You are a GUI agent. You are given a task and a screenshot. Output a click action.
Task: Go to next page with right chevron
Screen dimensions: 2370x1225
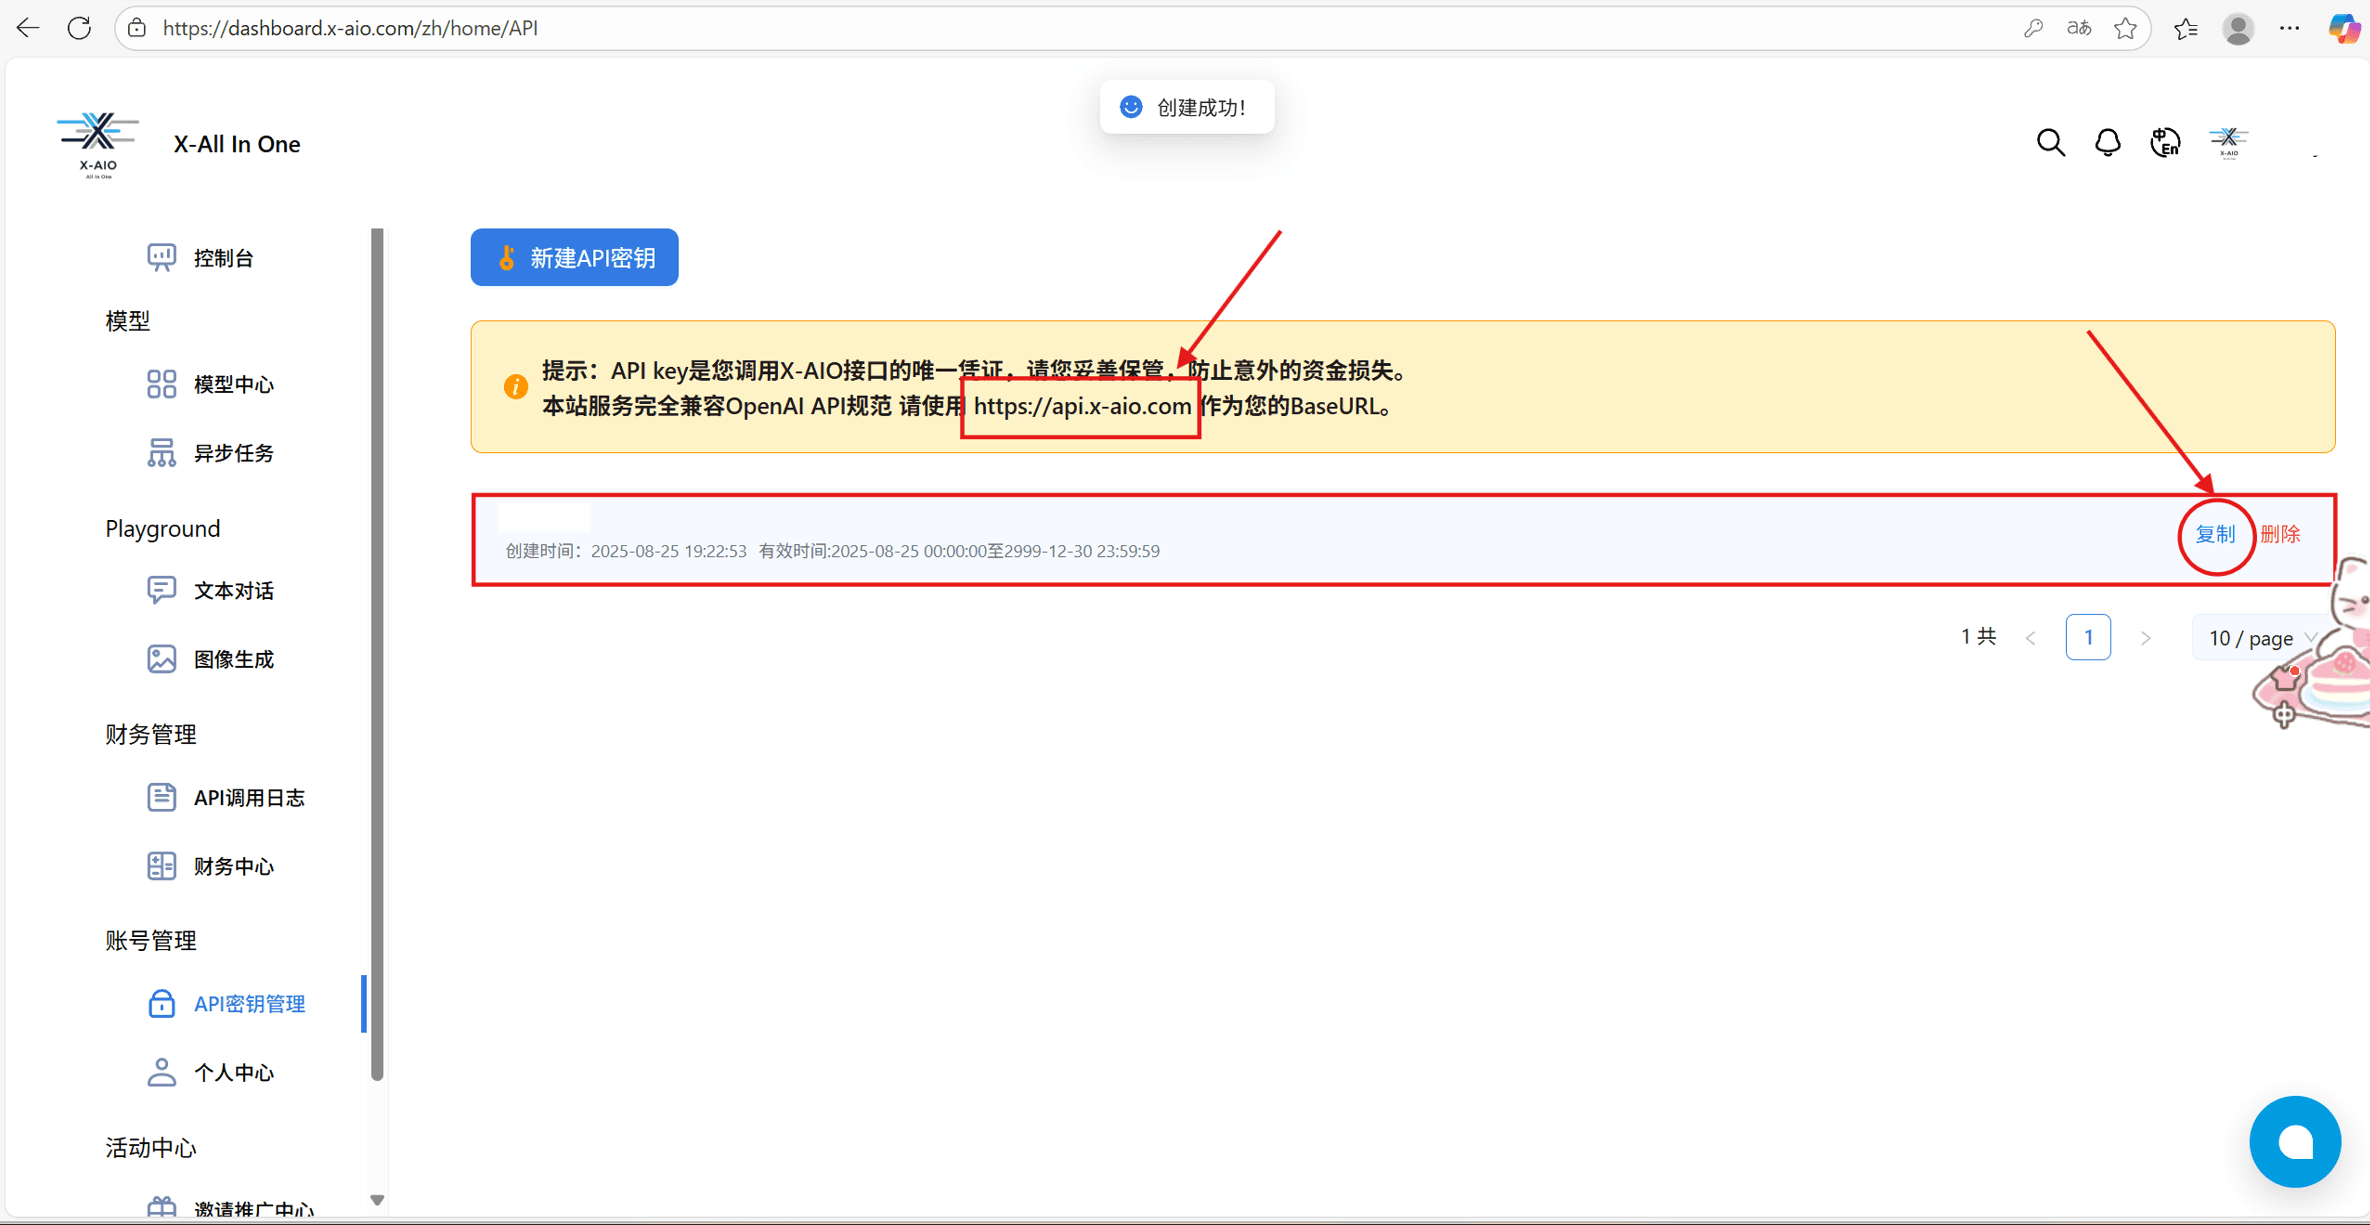pos(2145,638)
